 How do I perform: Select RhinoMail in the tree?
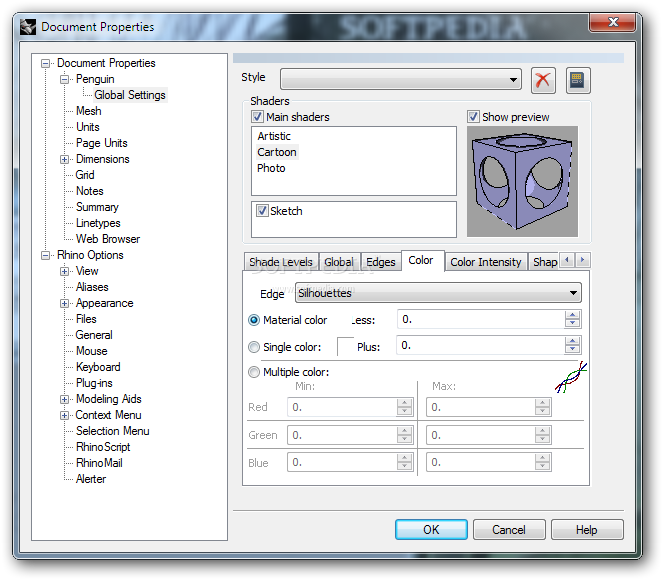[x=99, y=463]
